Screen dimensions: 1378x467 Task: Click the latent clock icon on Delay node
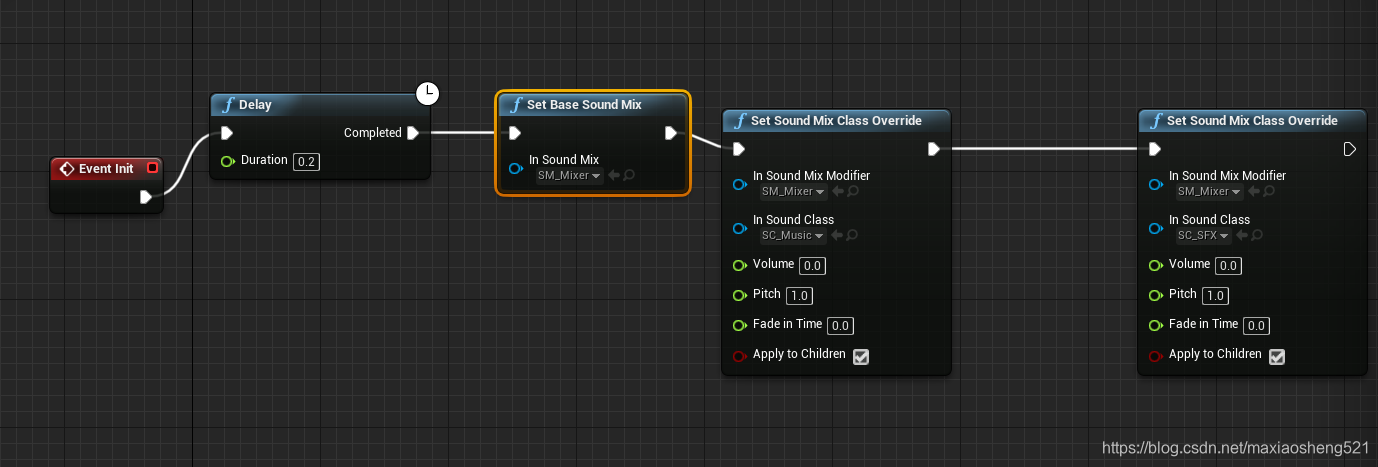pyautogui.click(x=427, y=94)
